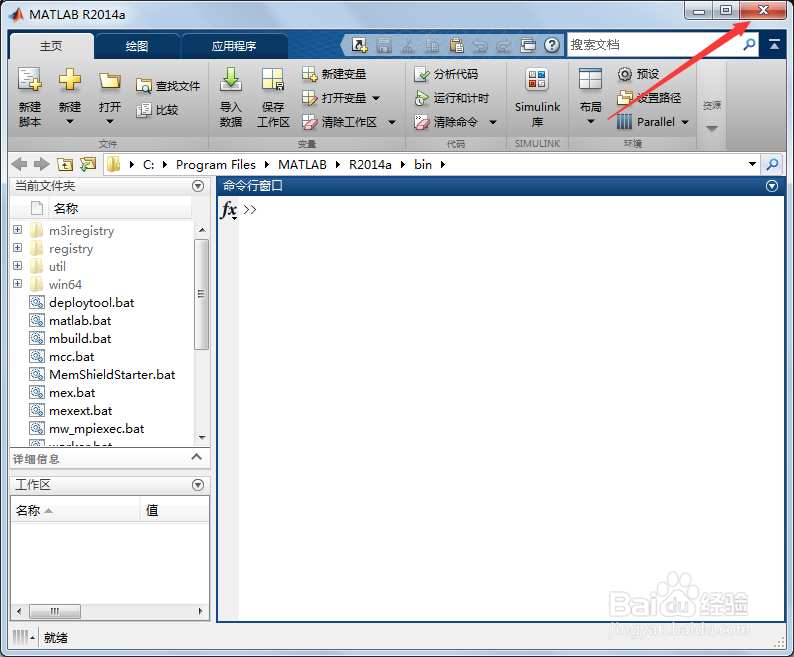Click the Copy icon in quick access toolbar
This screenshot has height=657, width=794.
[x=432, y=45]
